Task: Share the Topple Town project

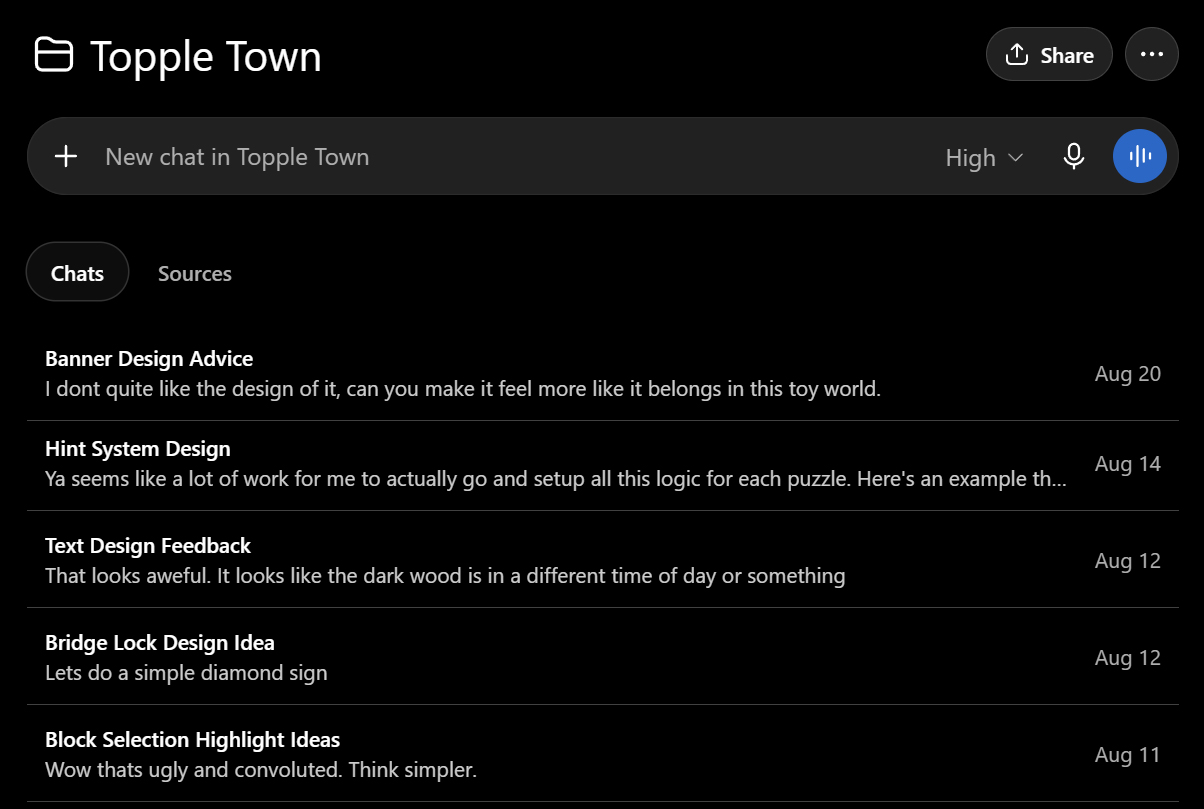Action: [1049, 54]
